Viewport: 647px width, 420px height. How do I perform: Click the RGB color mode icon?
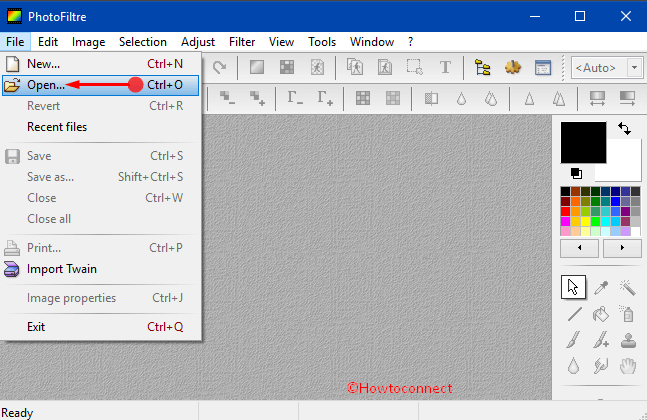click(257, 67)
